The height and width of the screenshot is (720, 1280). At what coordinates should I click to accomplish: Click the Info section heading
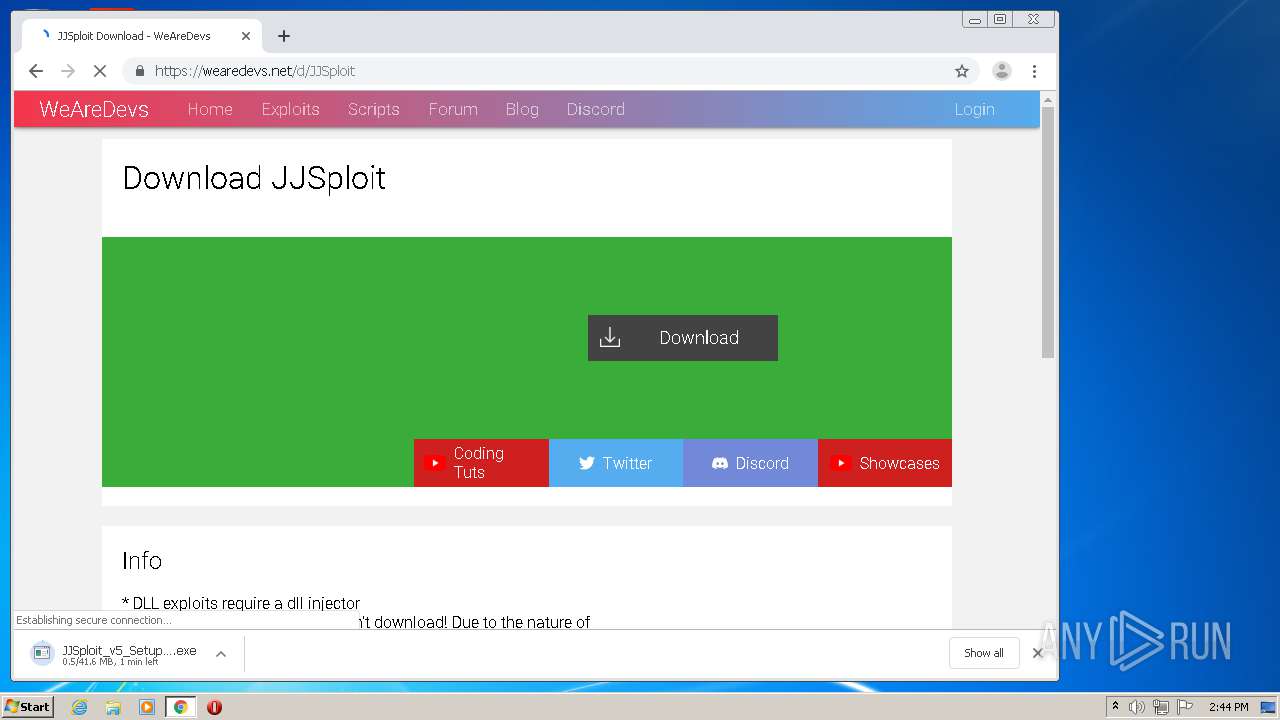tap(142, 561)
